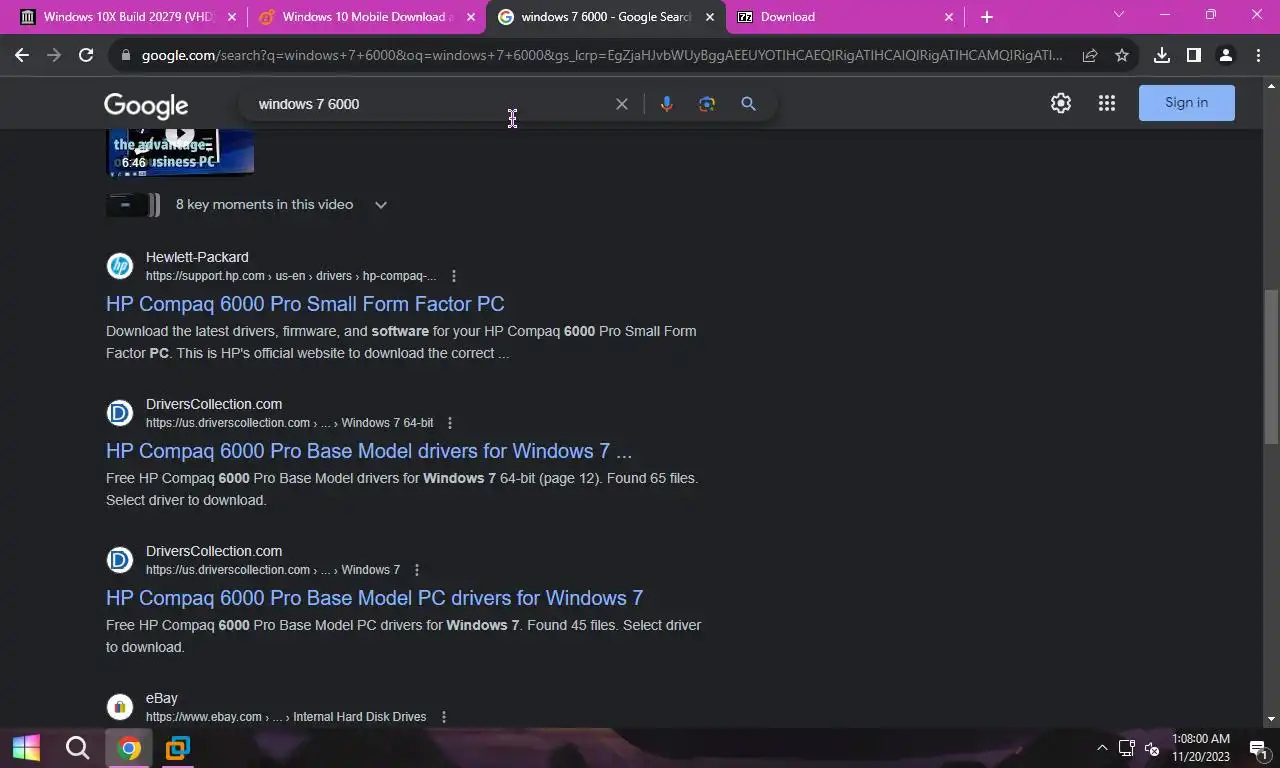The height and width of the screenshot is (768, 1280).
Task: Click the windows 7 6000 search field
Action: click(x=430, y=104)
